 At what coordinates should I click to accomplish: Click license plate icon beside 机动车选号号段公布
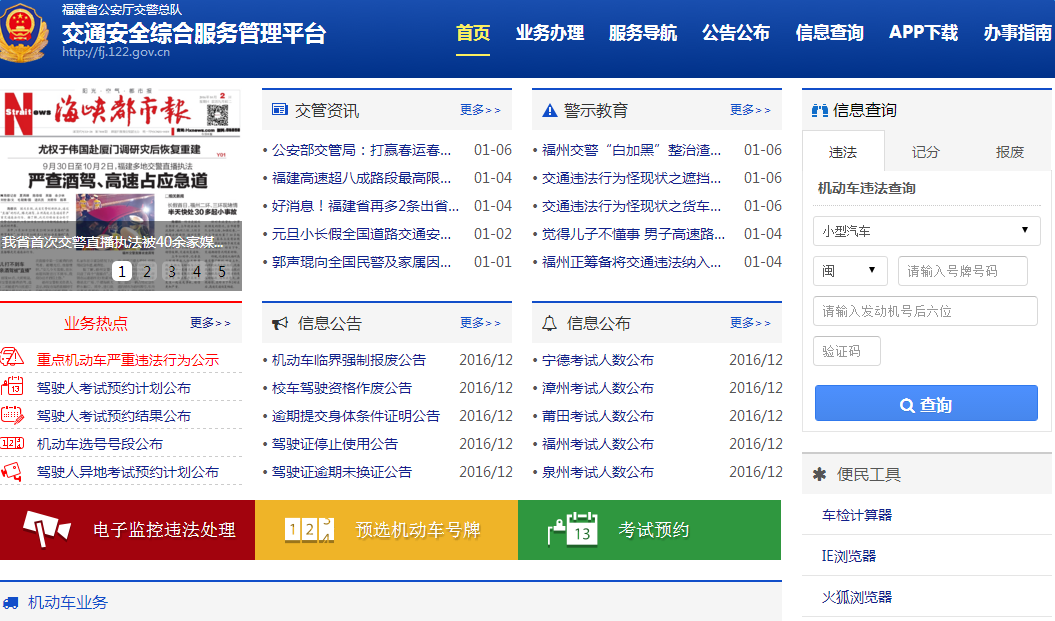(12, 443)
